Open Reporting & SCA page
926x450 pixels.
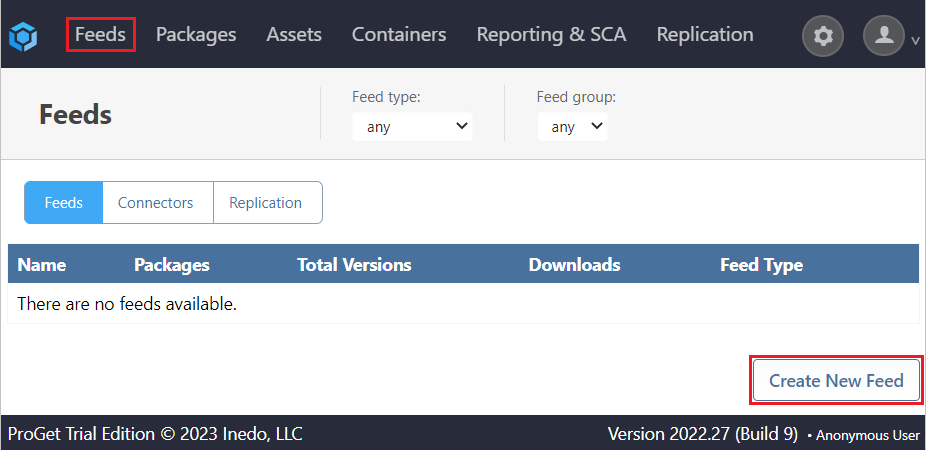click(x=551, y=35)
